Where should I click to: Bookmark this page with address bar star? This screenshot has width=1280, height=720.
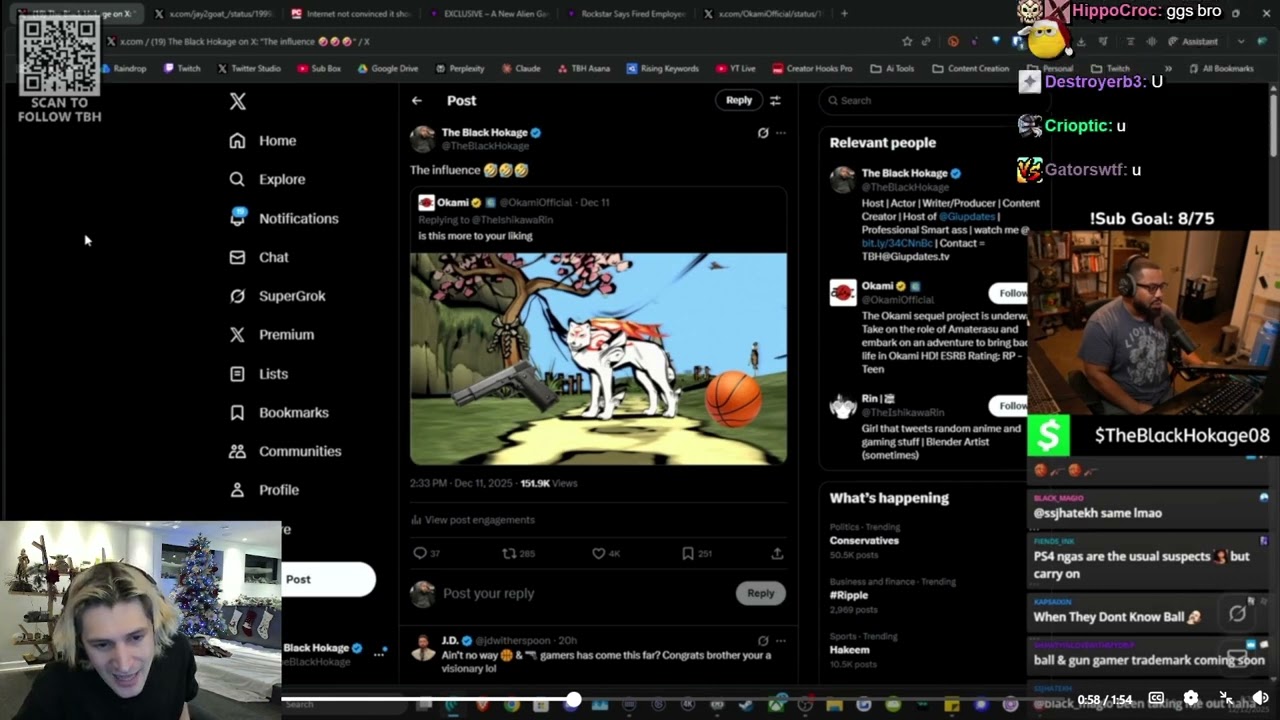[x=907, y=42]
